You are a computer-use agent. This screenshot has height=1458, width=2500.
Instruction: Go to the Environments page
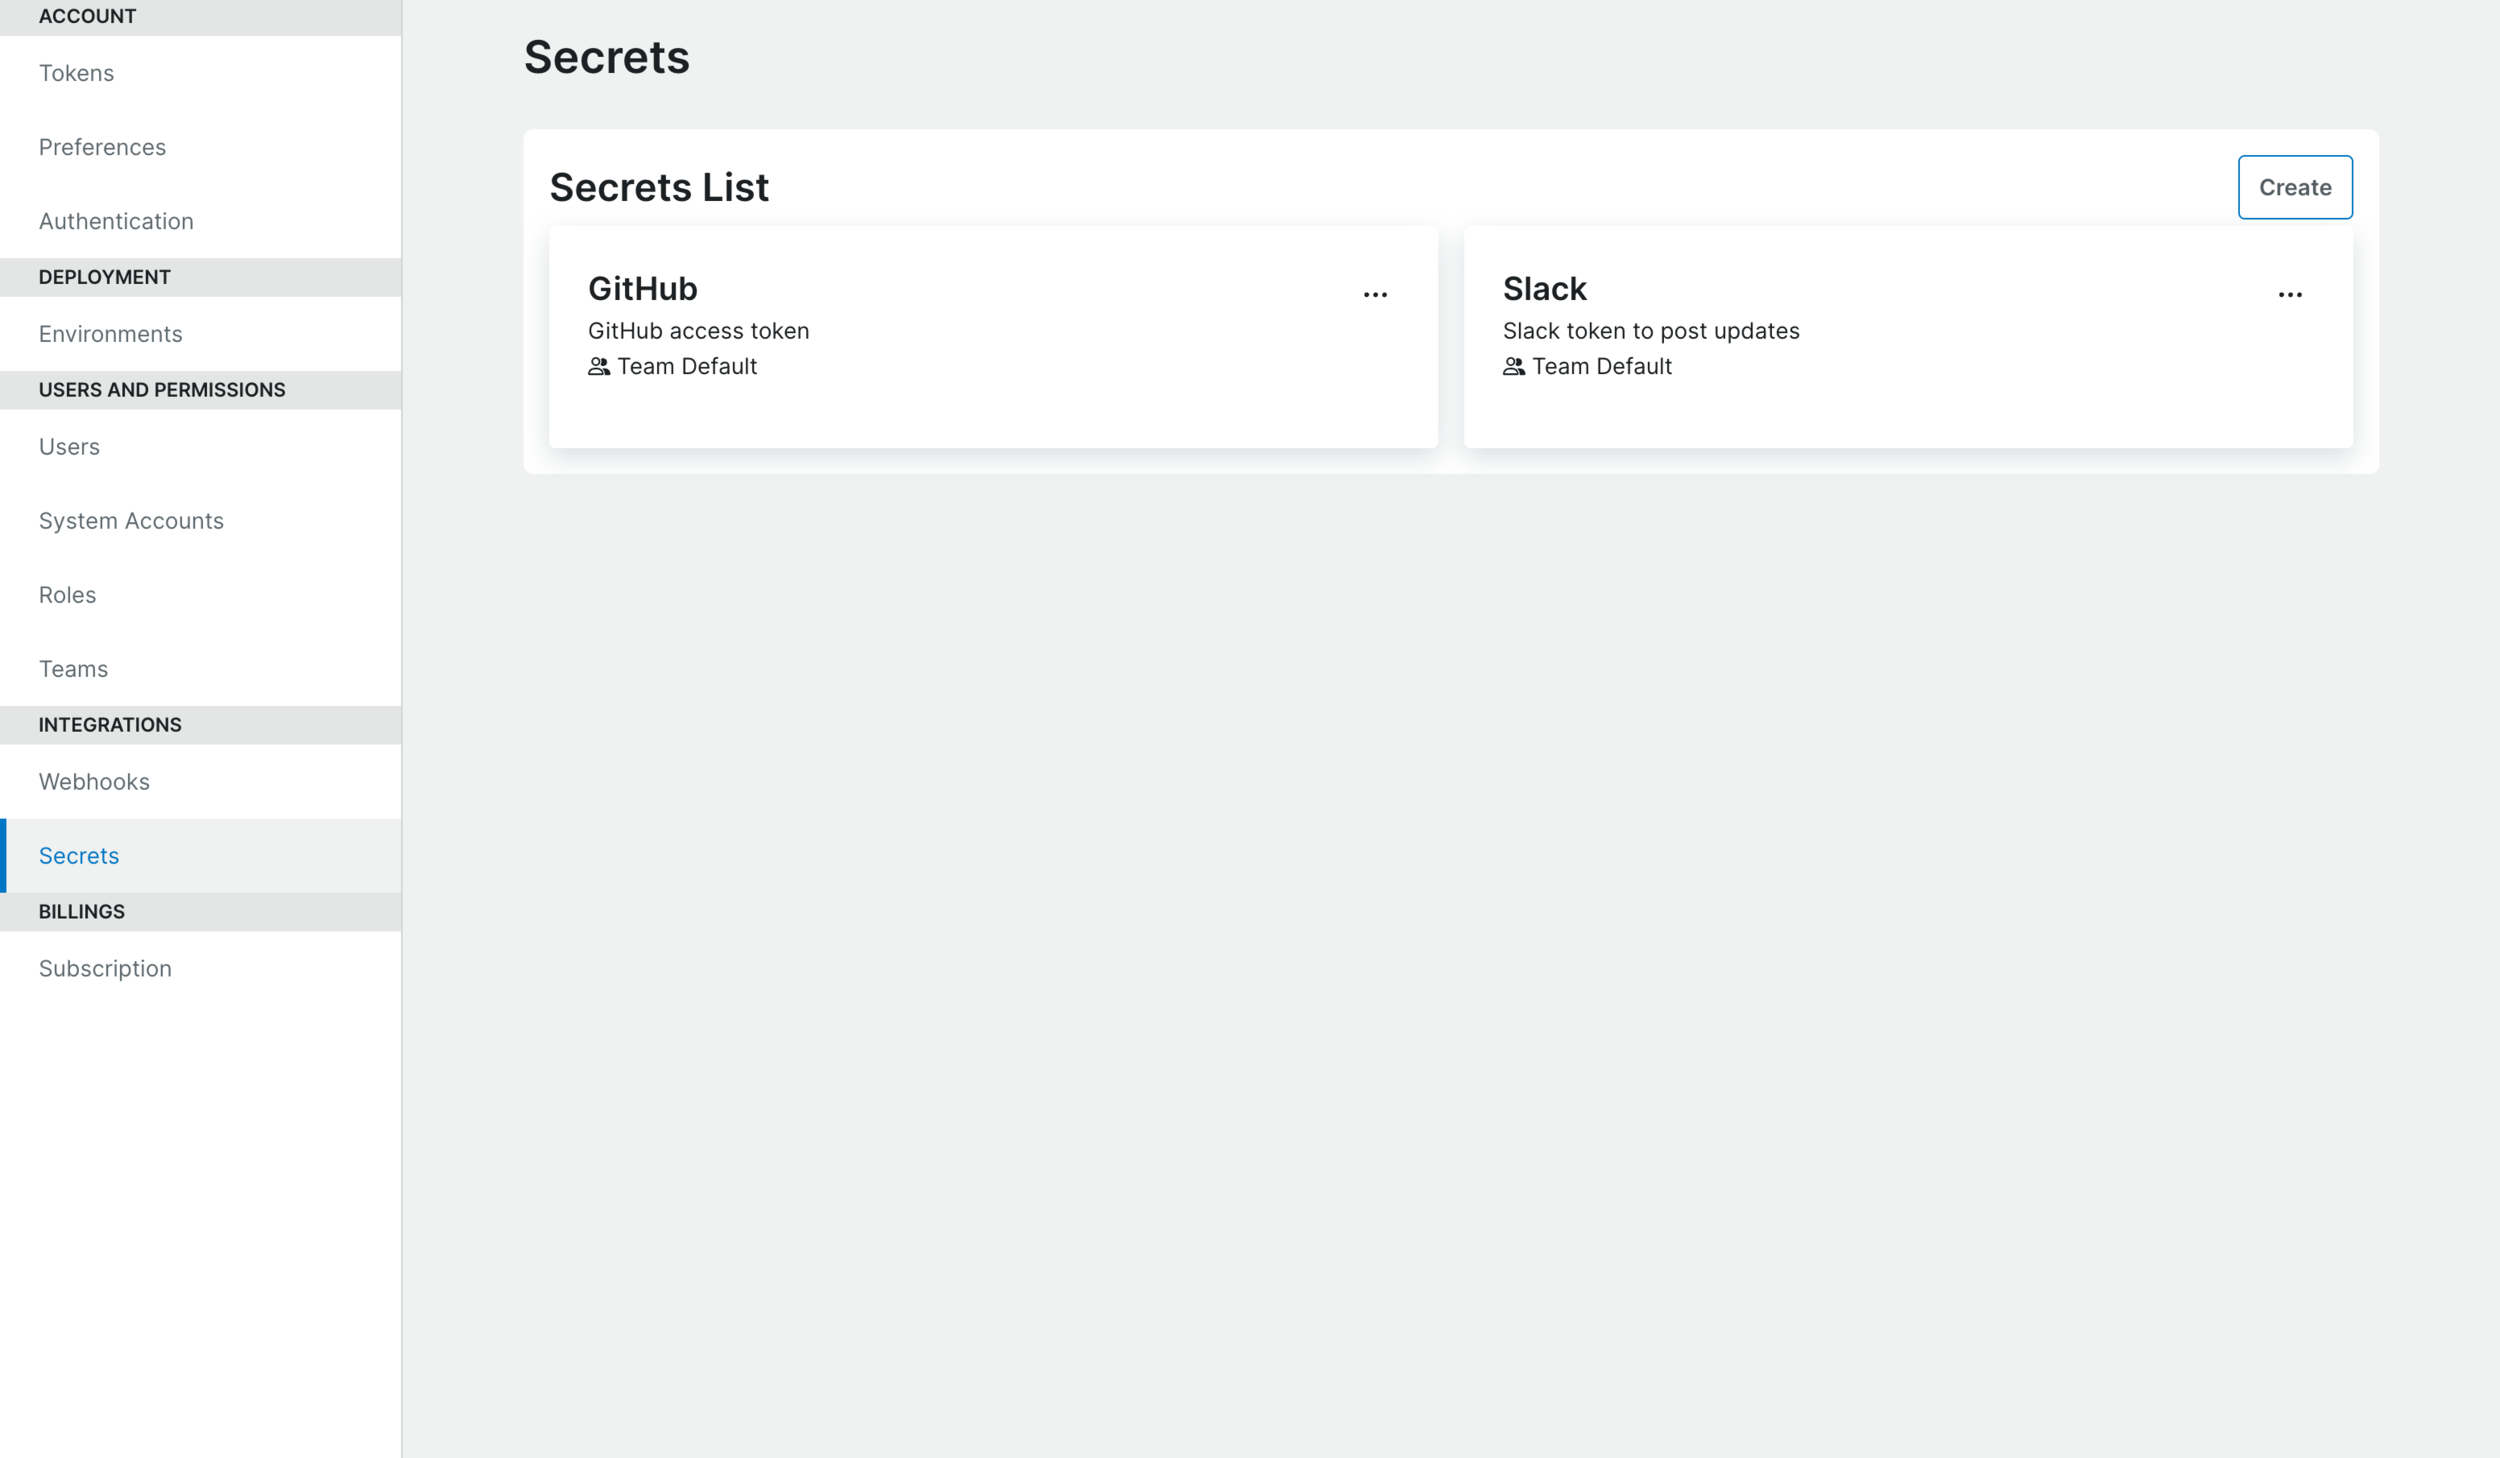110,333
